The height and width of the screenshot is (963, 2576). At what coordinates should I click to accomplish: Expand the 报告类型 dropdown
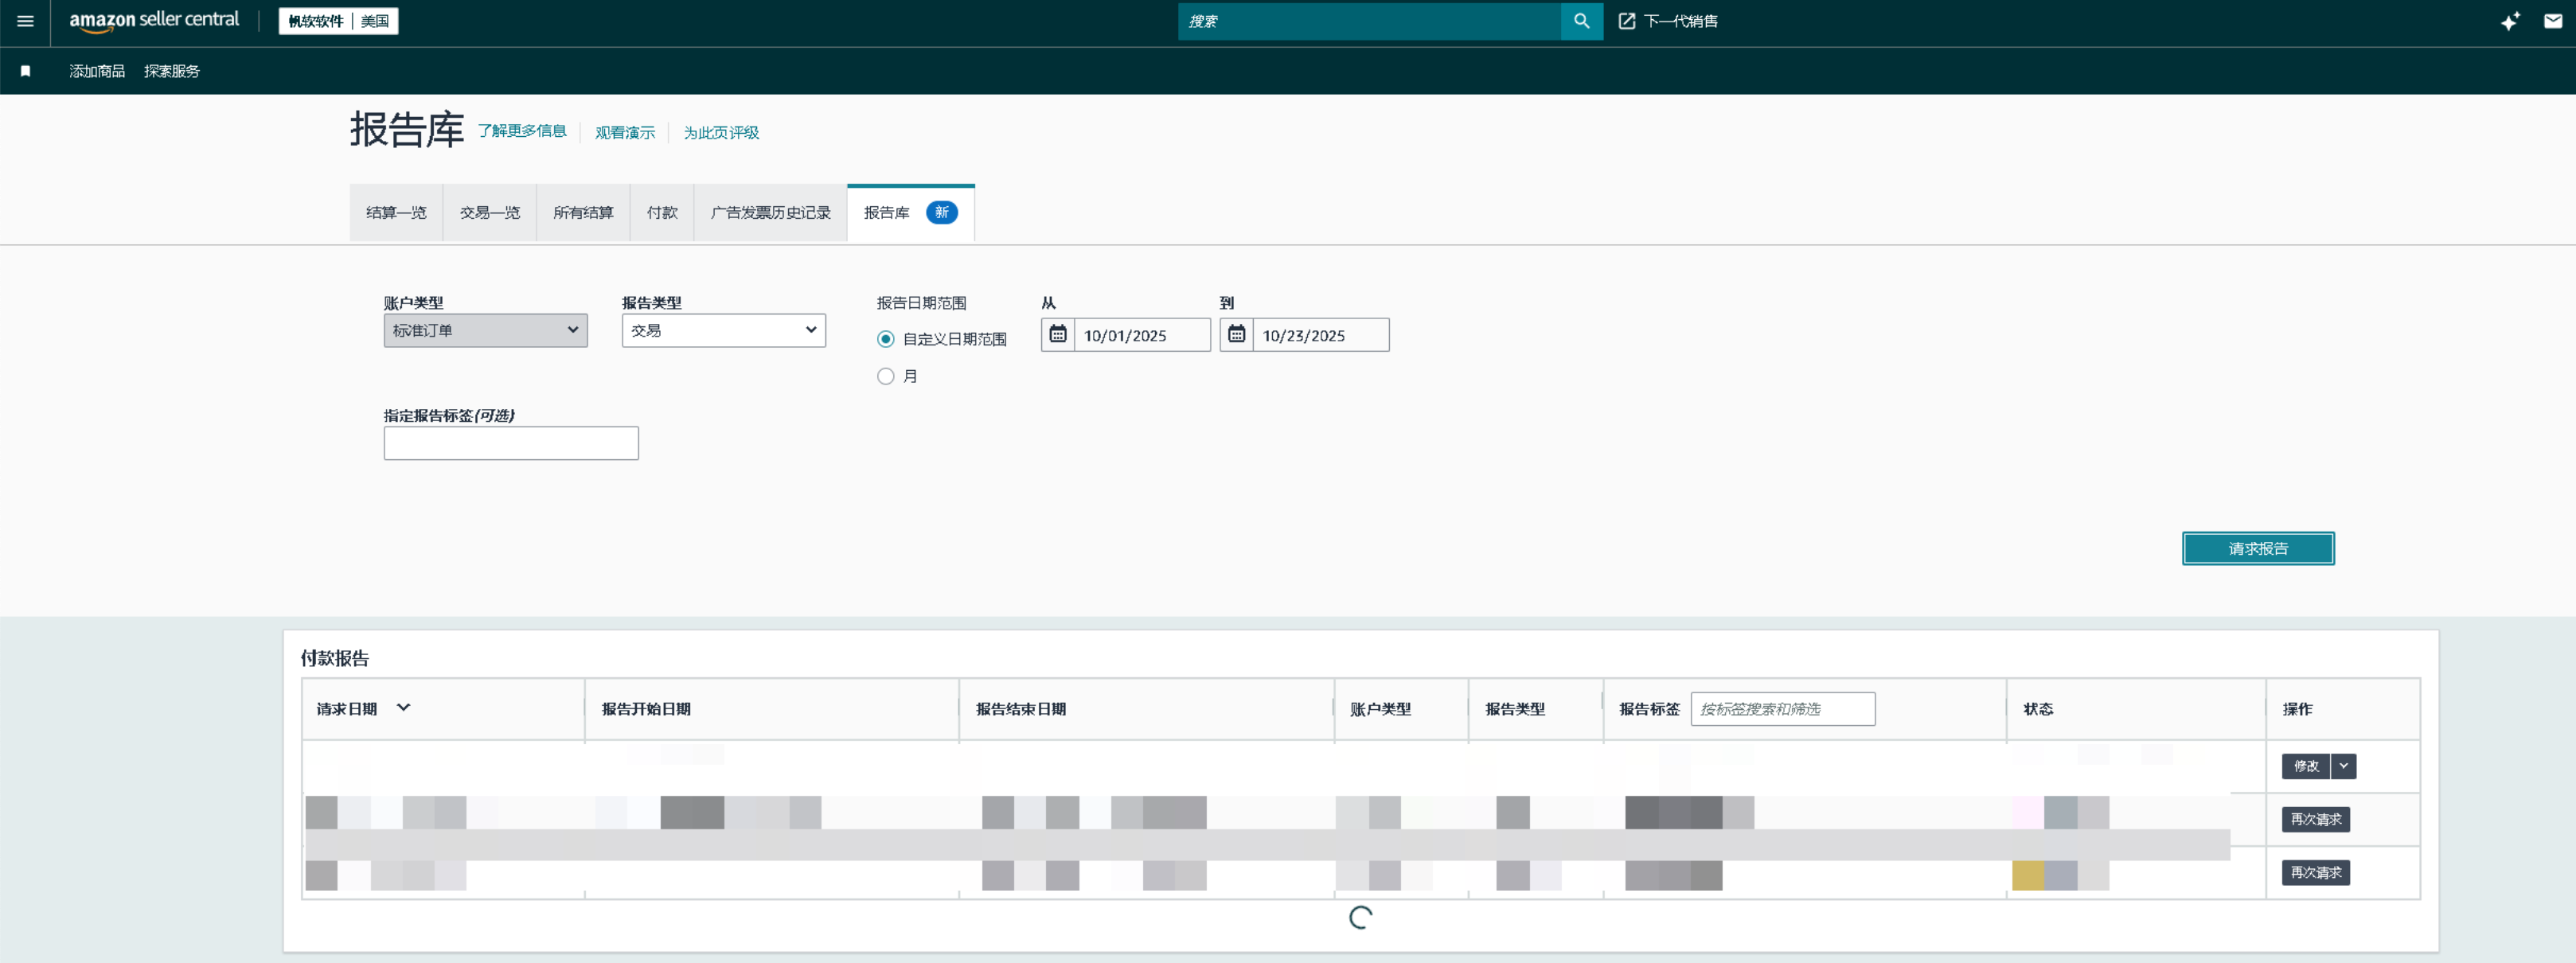pos(723,330)
